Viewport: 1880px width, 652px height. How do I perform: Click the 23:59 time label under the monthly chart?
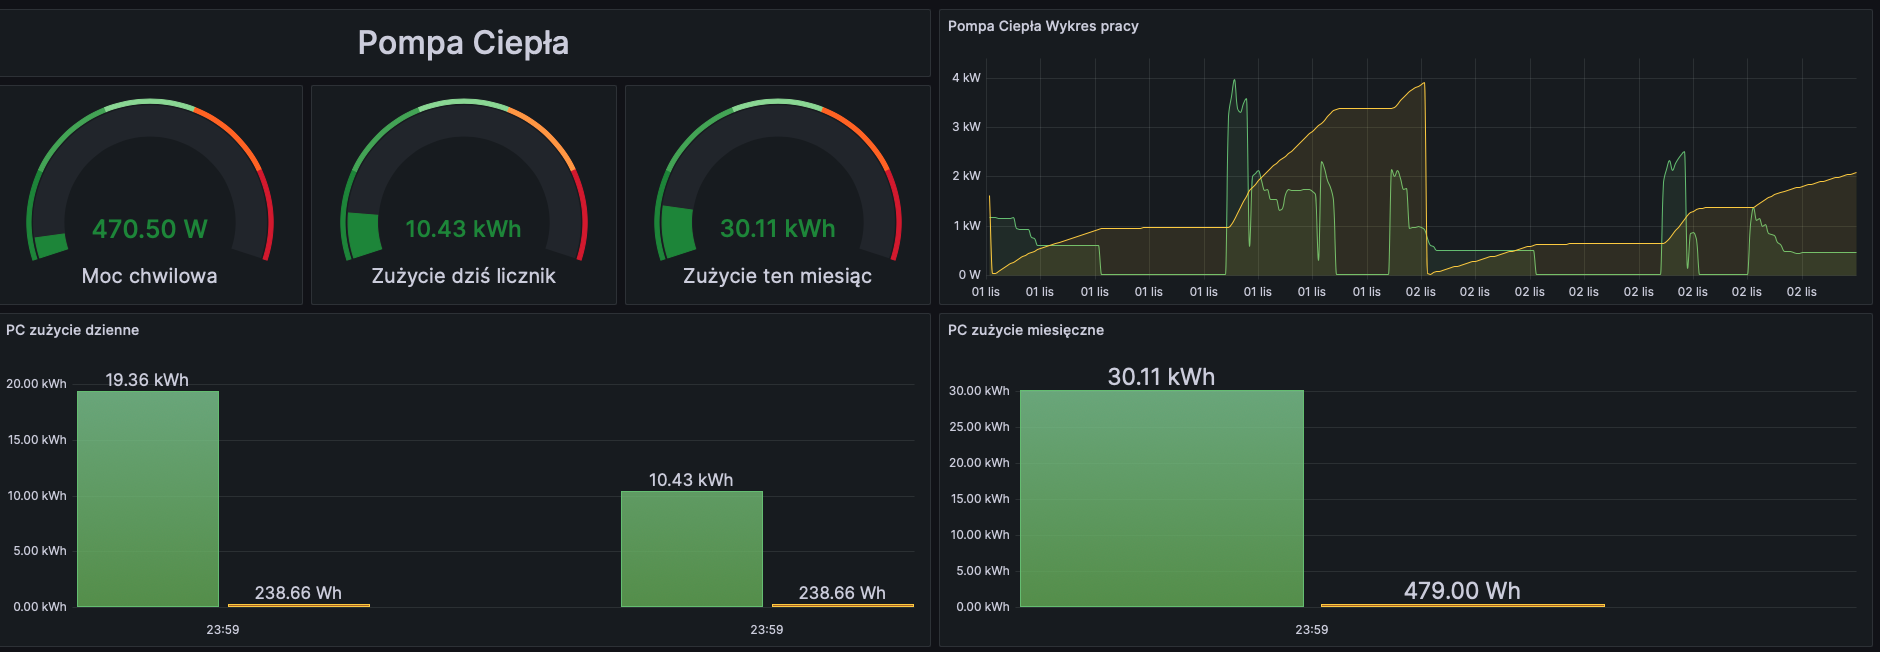[x=1311, y=630]
